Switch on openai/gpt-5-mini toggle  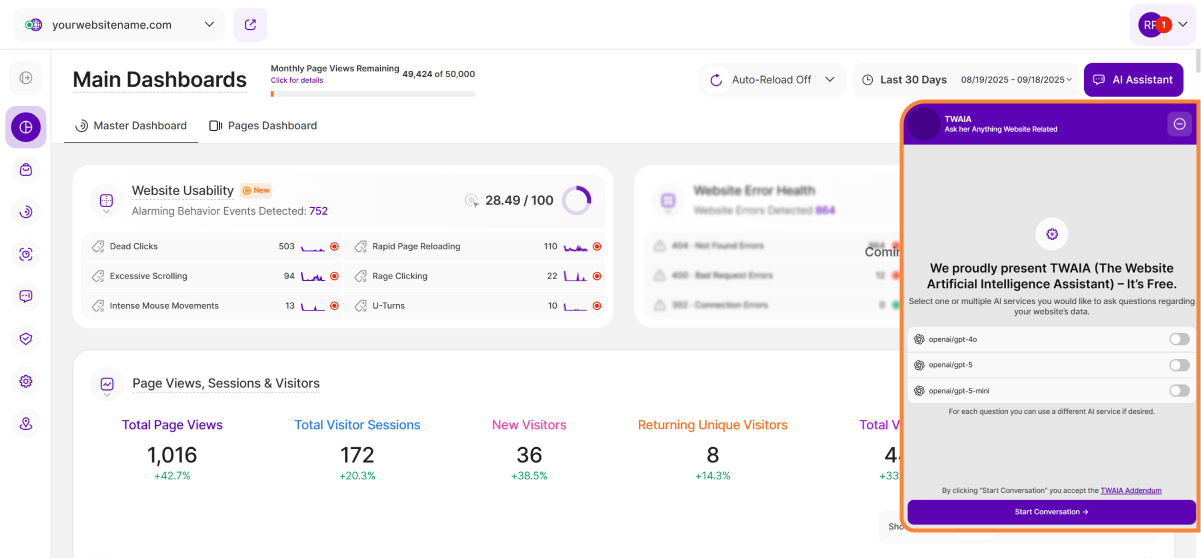click(x=1179, y=391)
